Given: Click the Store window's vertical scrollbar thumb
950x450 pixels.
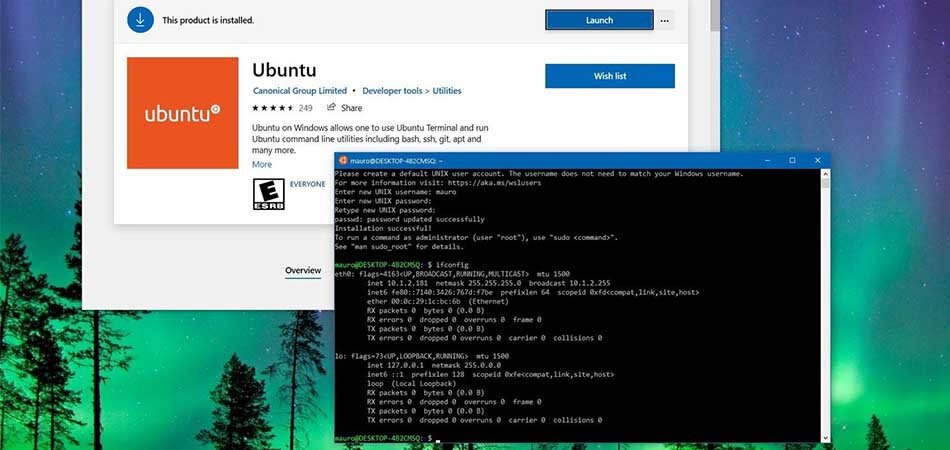Looking at the screenshot, I should 715,16.
